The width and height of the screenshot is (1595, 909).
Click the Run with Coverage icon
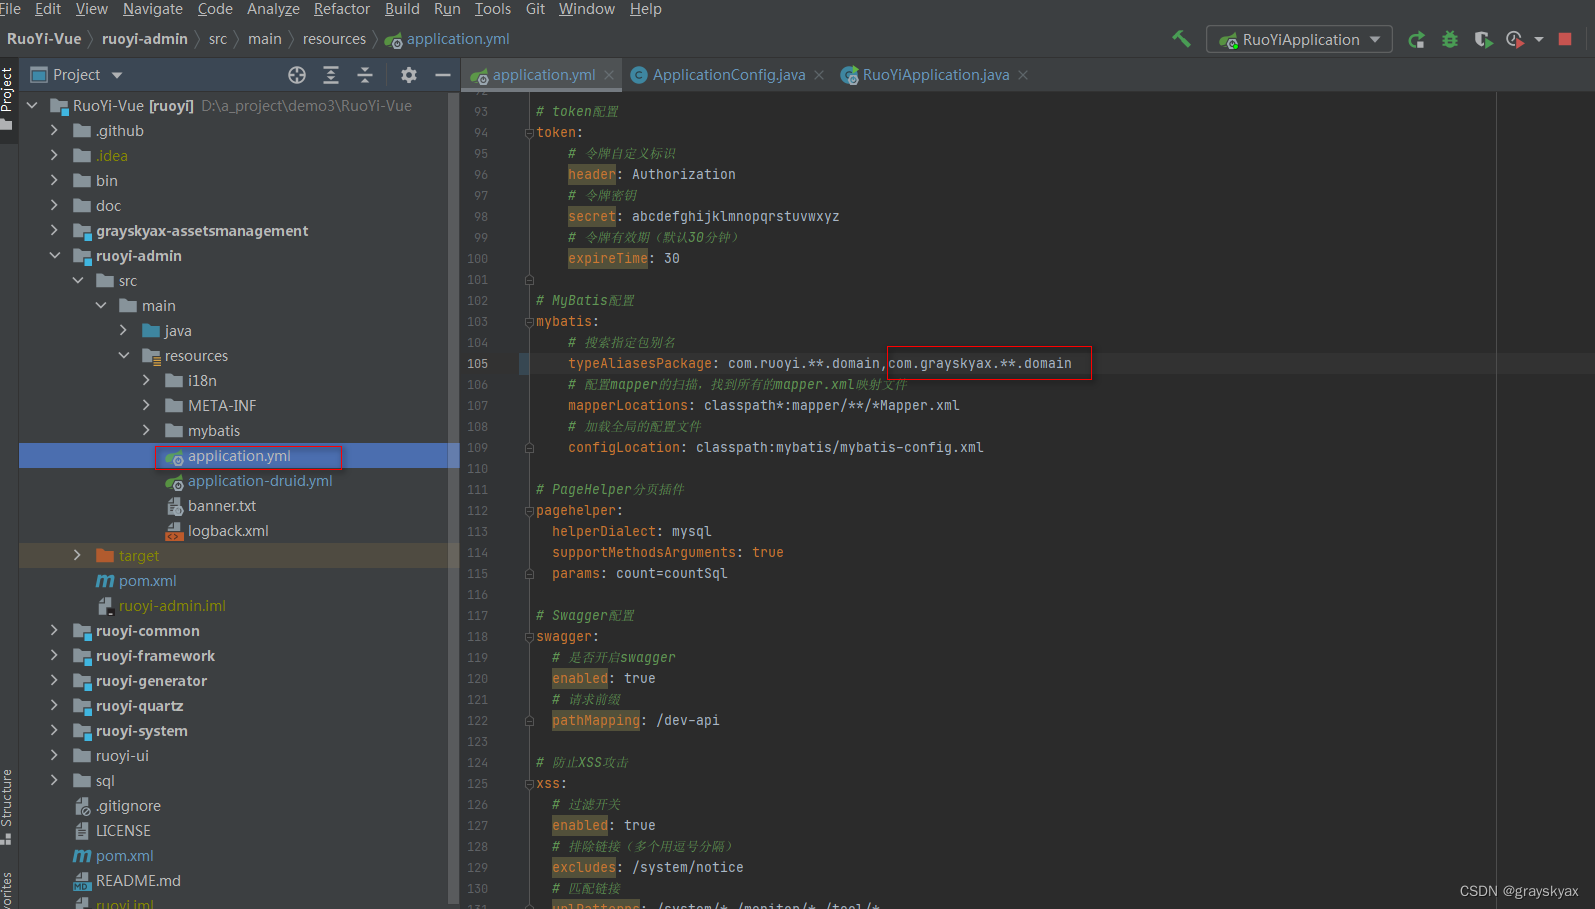(x=1483, y=39)
